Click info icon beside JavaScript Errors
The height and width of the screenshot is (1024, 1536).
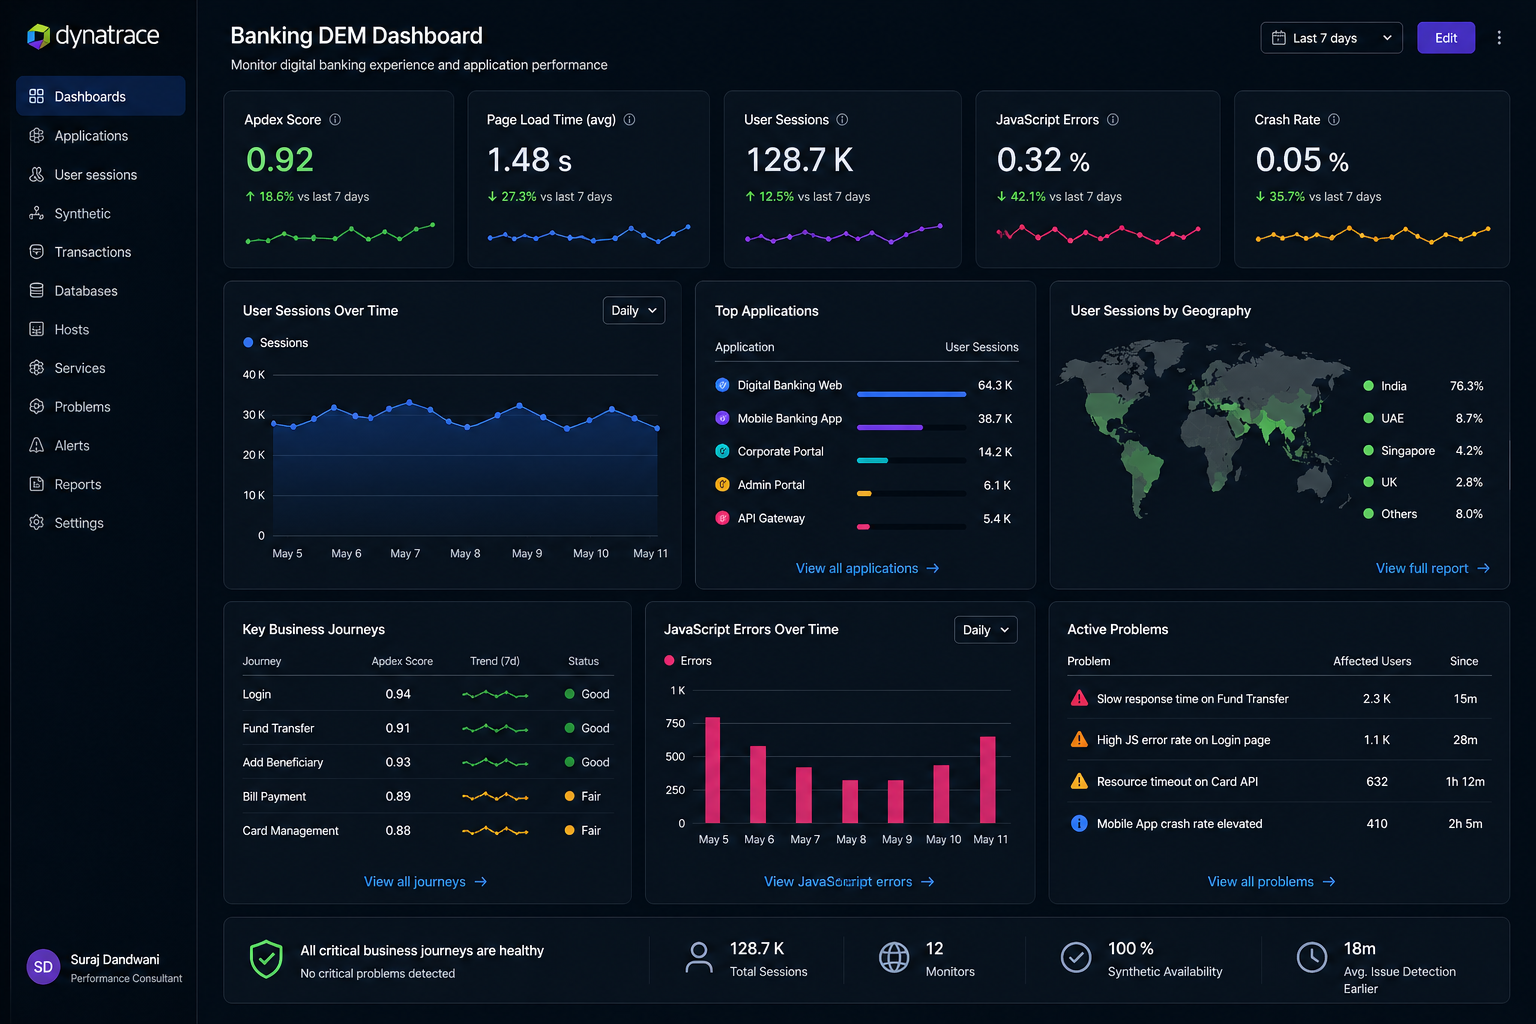[1113, 119]
